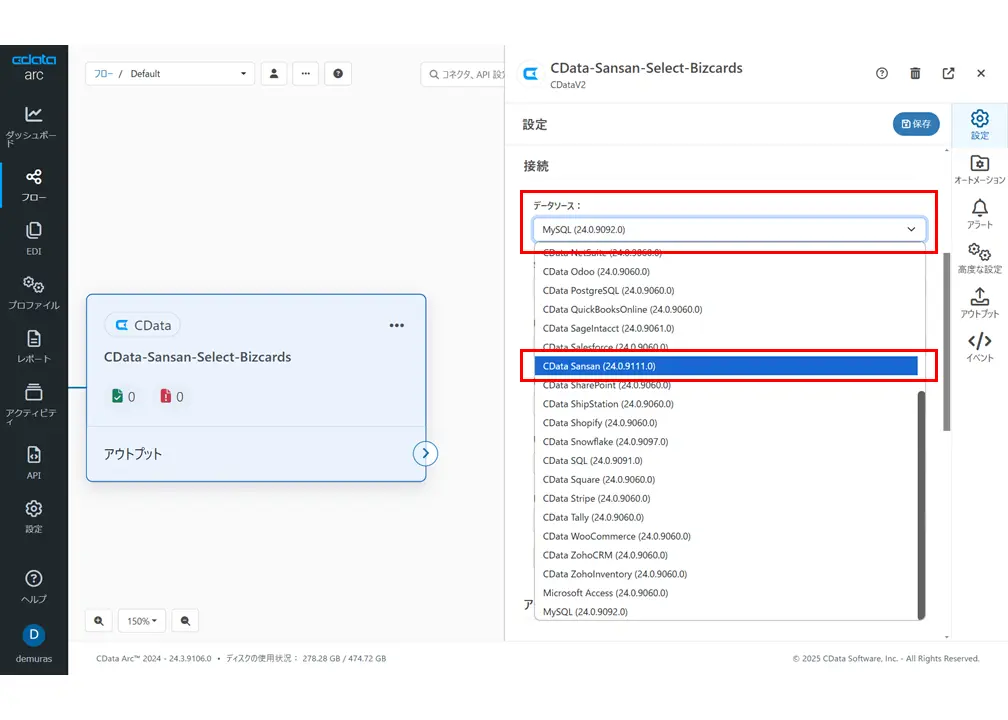This screenshot has height=720, width=1008.
Task: Open Settings (設定) in the left sidebar
Action: tap(33, 517)
